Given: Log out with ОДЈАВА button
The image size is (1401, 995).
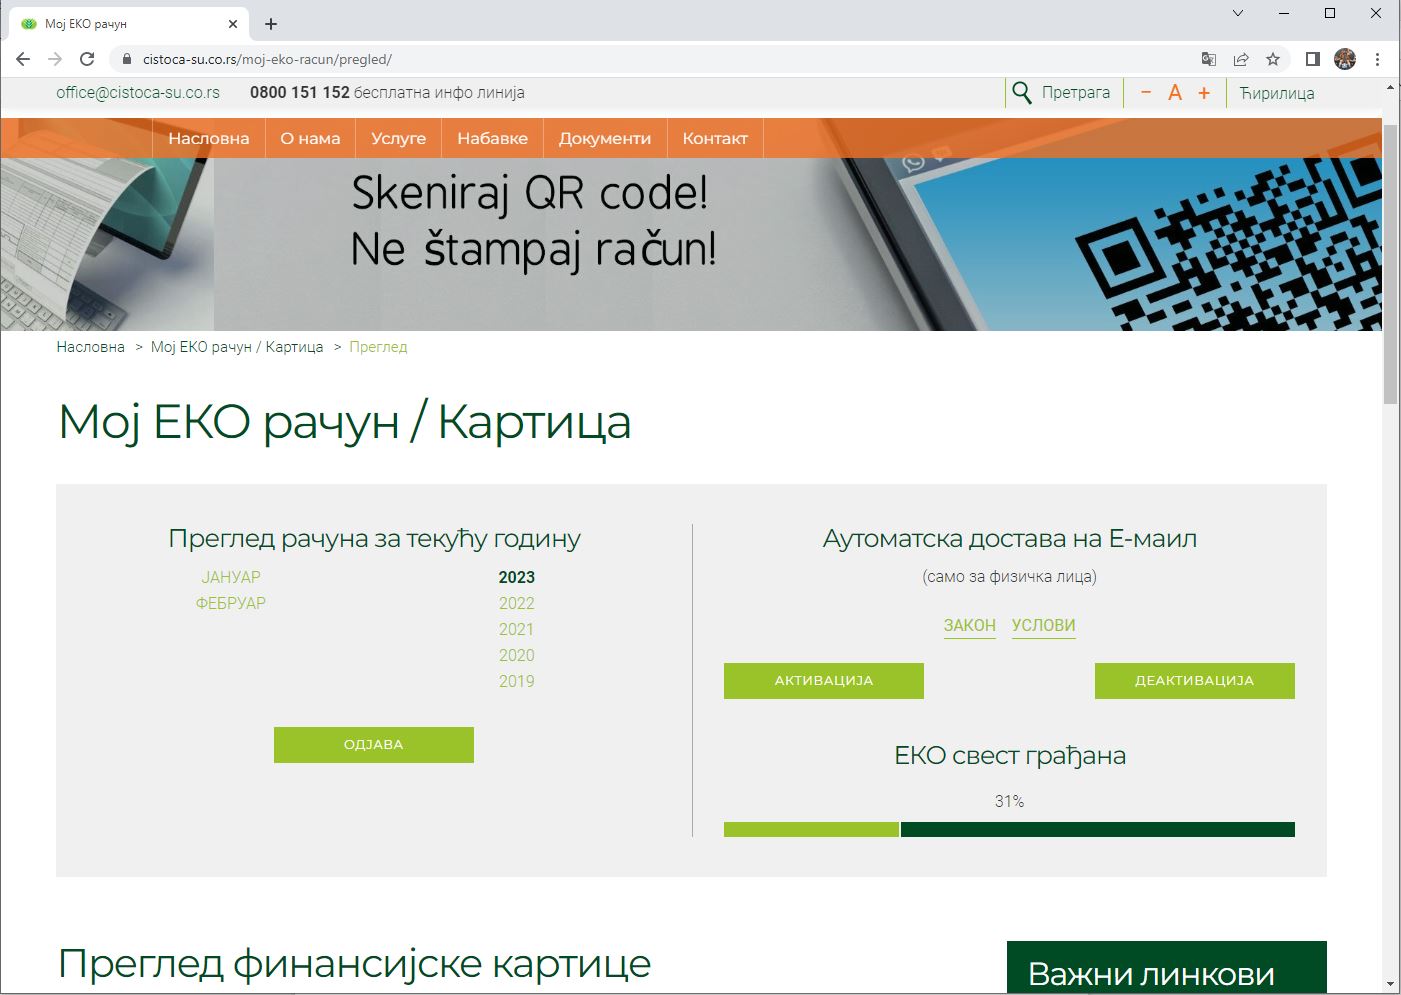Looking at the screenshot, I should pyautogui.click(x=373, y=745).
